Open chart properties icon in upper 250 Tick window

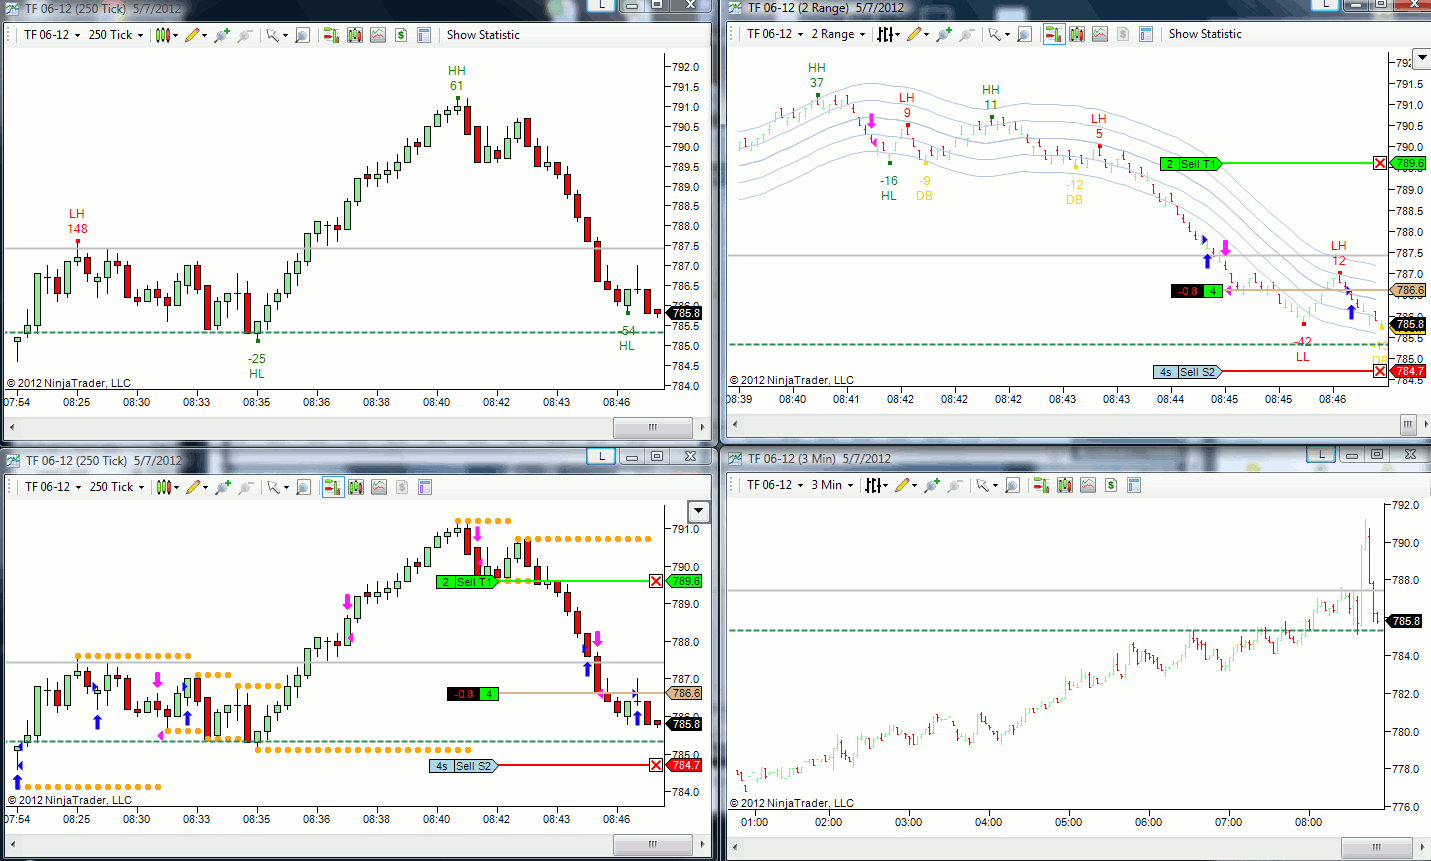point(424,35)
